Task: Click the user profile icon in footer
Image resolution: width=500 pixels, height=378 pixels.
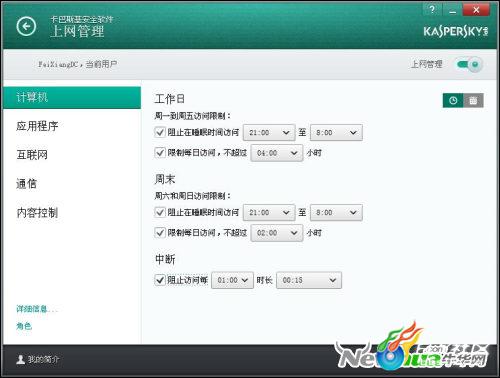Action: click(x=21, y=359)
